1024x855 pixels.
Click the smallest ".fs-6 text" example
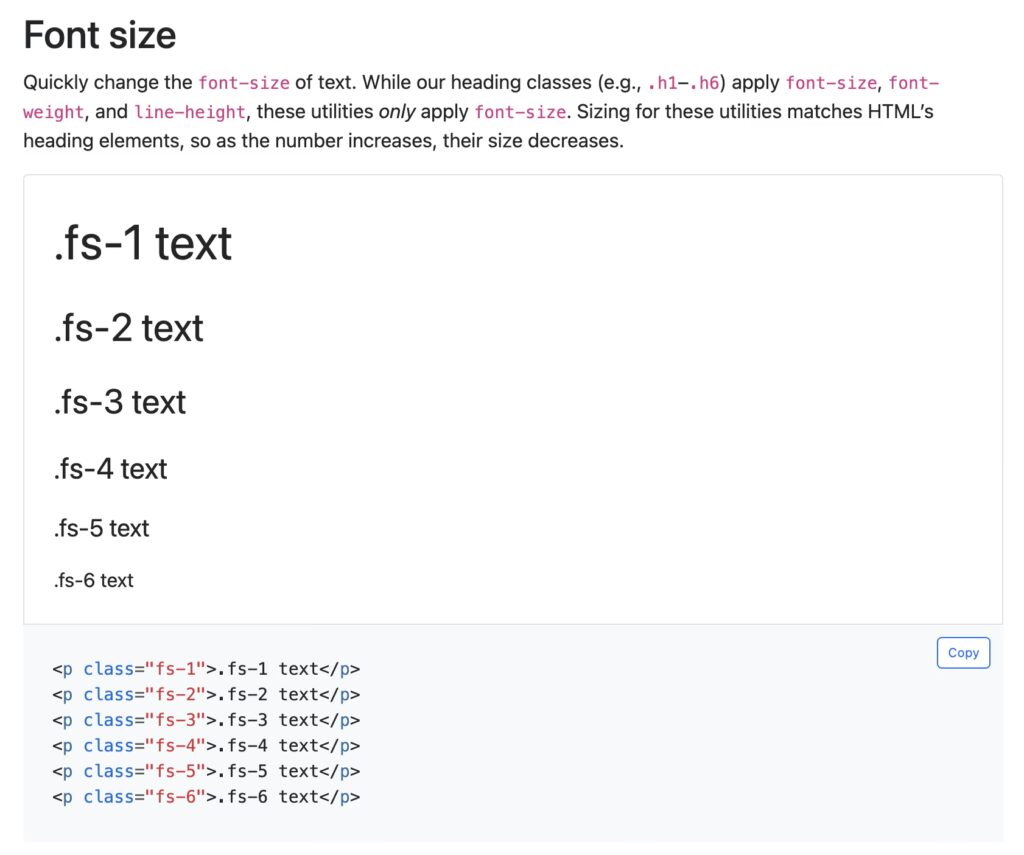[x=94, y=581]
